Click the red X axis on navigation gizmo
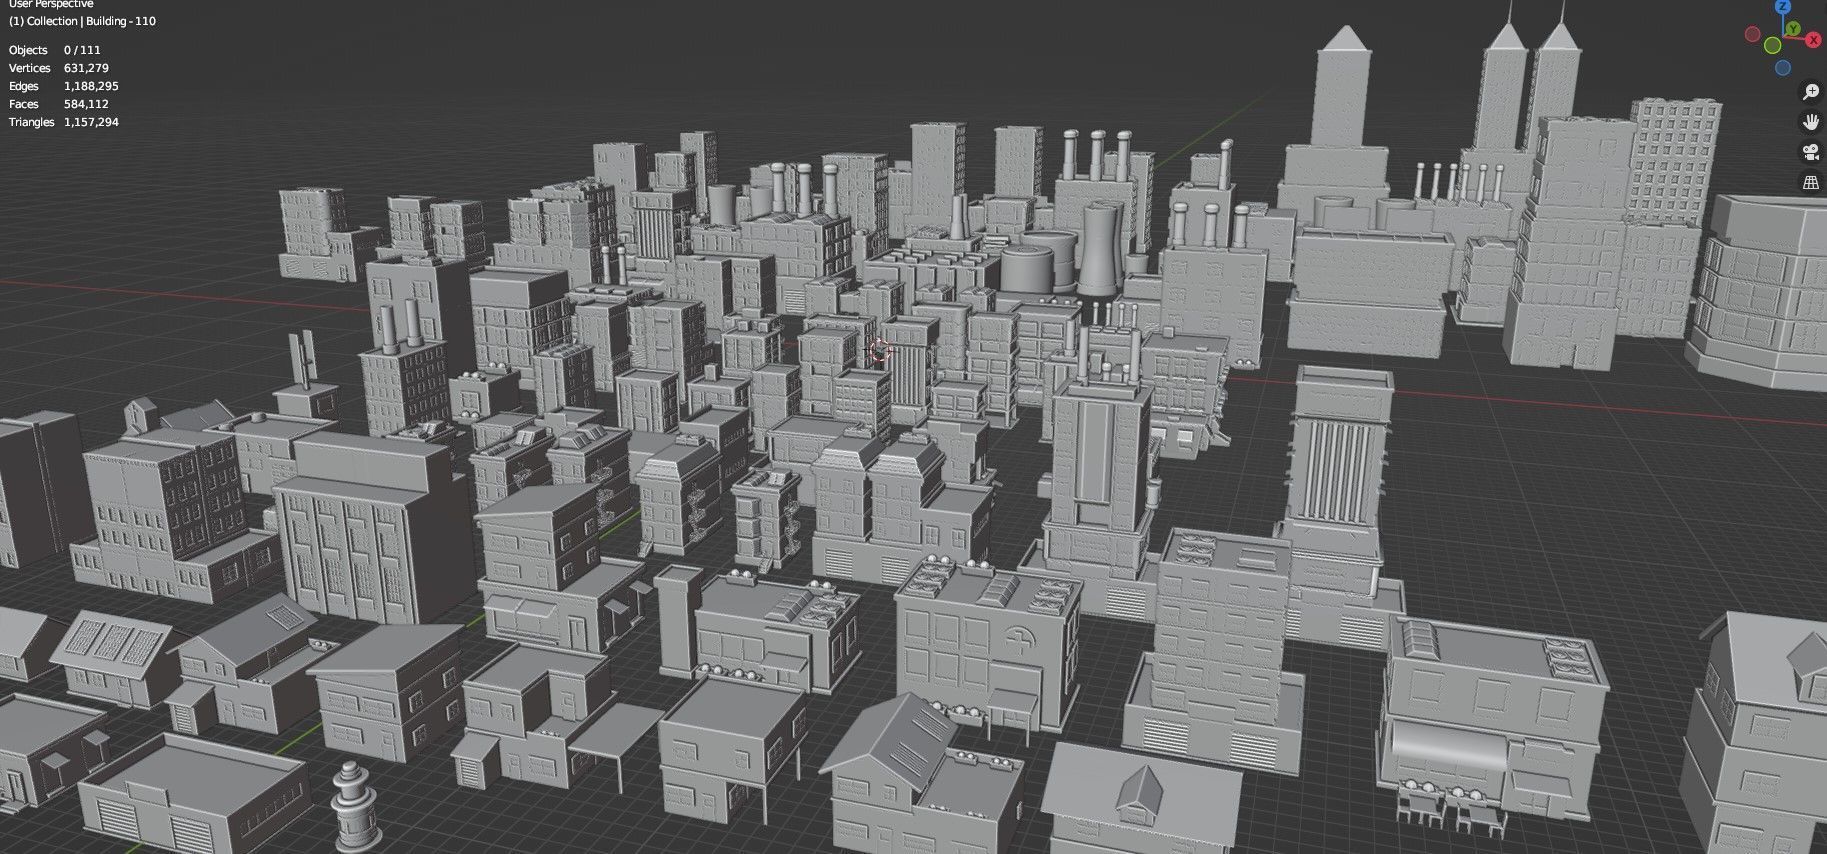The image size is (1827, 854). 1814,40
